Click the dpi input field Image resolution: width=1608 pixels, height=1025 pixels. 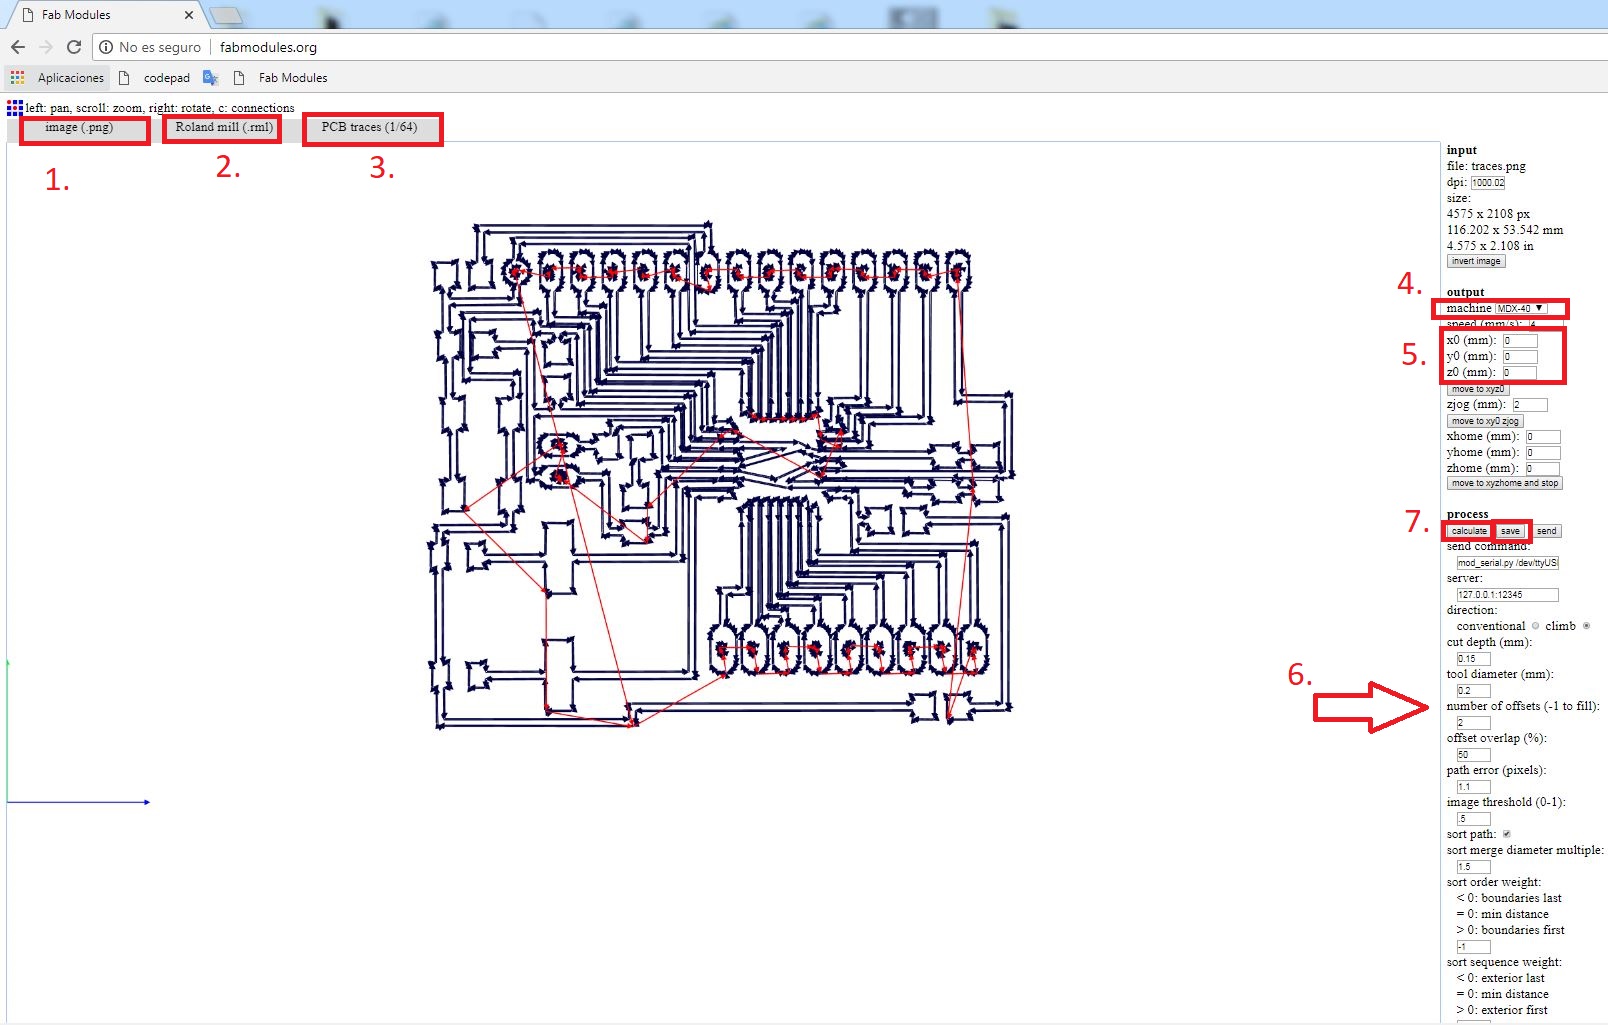pyautogui.click(x=1488, y=183)
